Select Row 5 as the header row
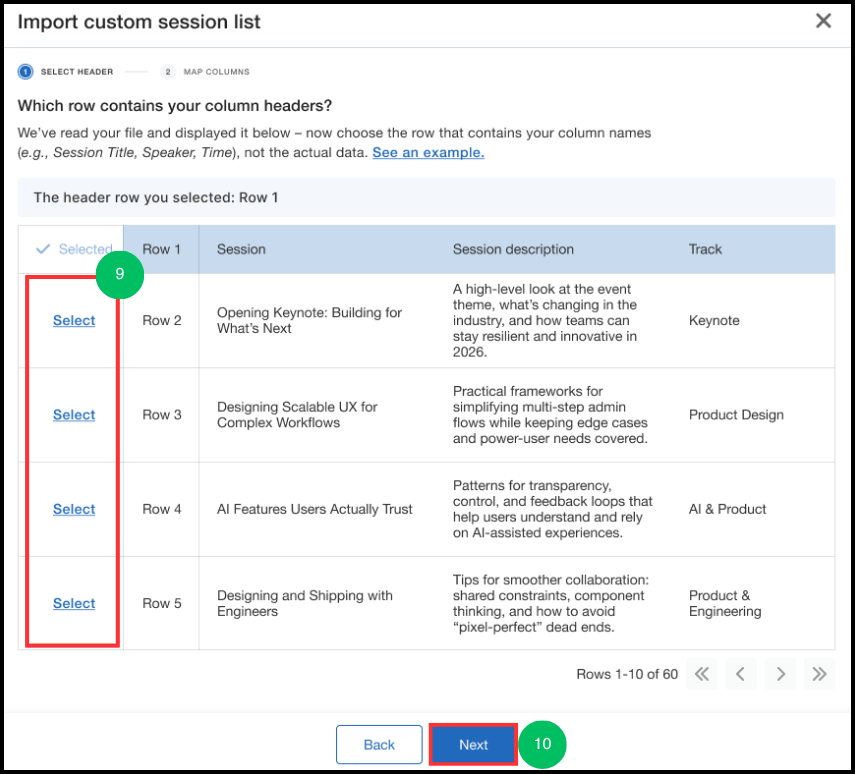Viewport: 855px width, 774px height. pos(74,603)
